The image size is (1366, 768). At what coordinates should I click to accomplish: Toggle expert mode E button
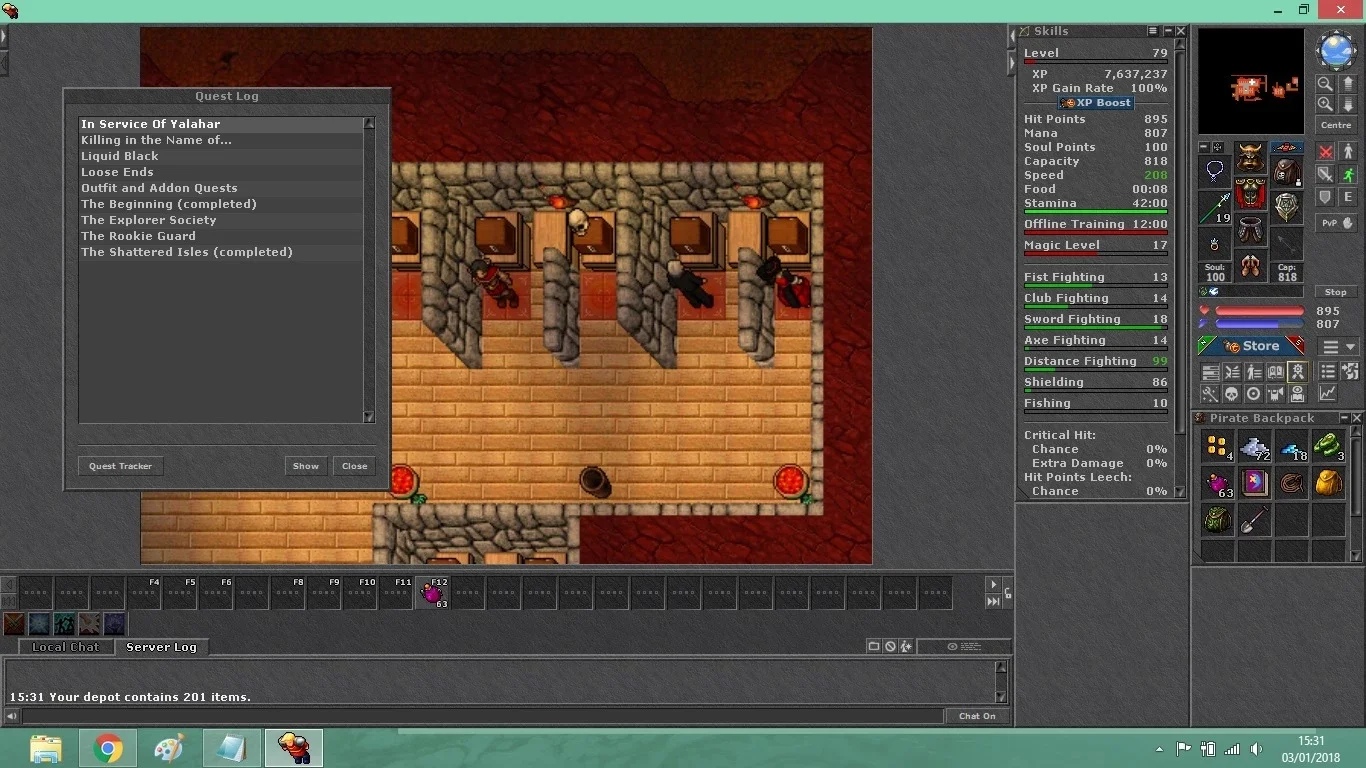[1348, 197]
